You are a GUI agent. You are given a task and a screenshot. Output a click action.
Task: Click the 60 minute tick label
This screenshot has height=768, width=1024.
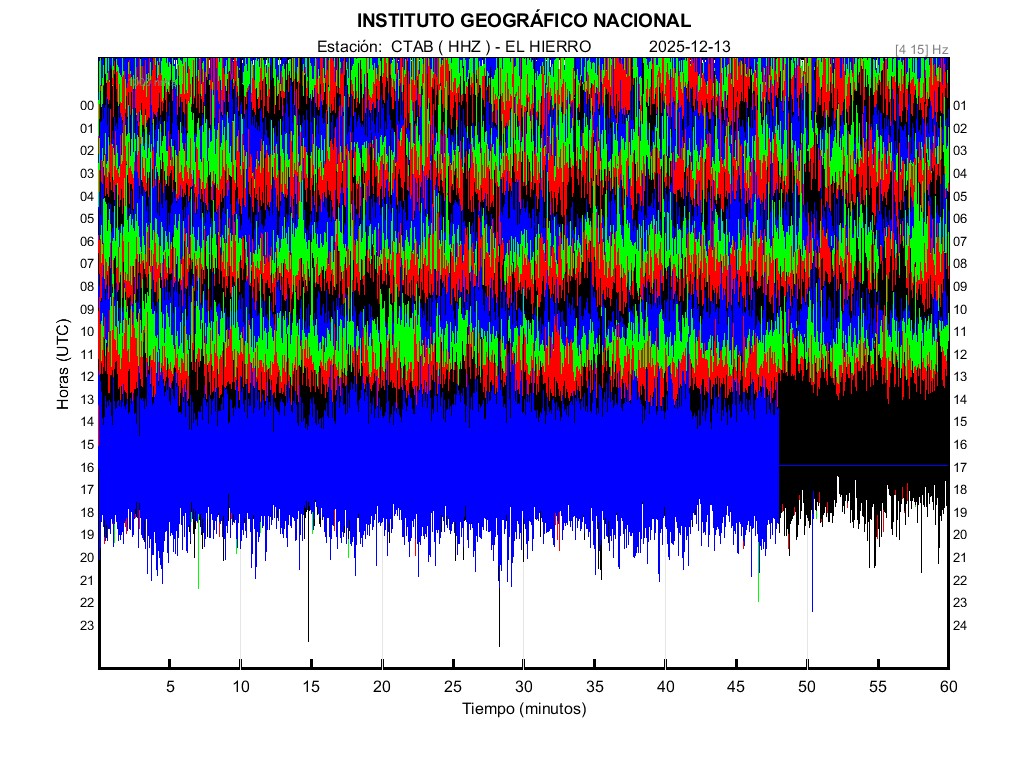click(x=948, y=687)
